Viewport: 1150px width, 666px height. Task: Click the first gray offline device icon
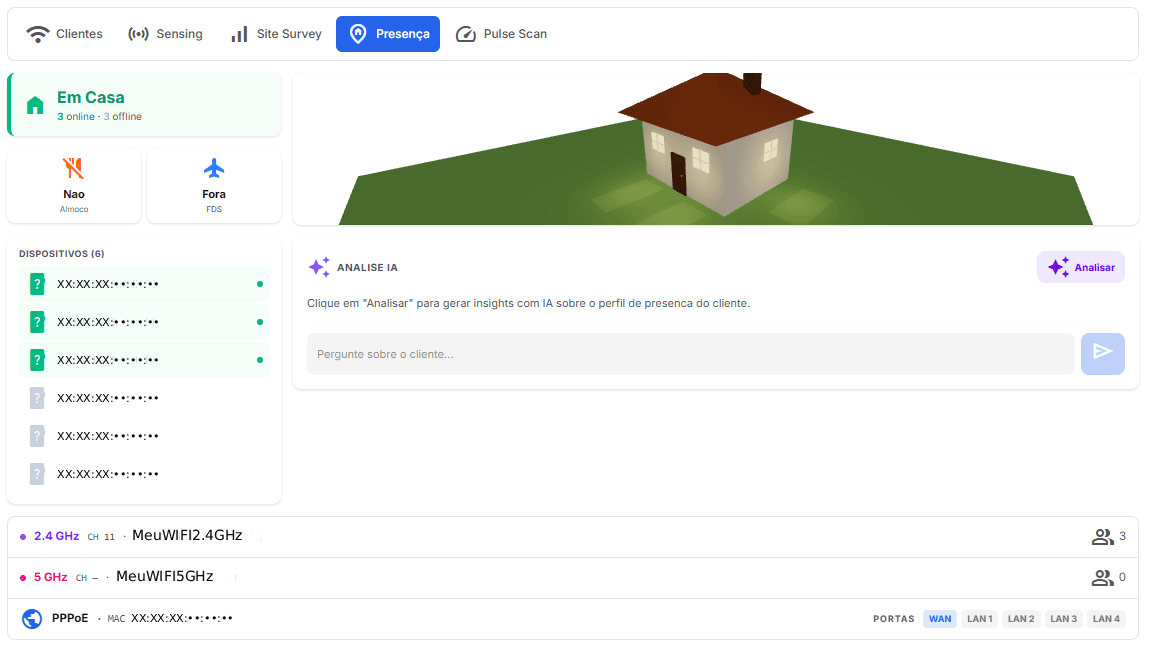(x=37, y=398)
